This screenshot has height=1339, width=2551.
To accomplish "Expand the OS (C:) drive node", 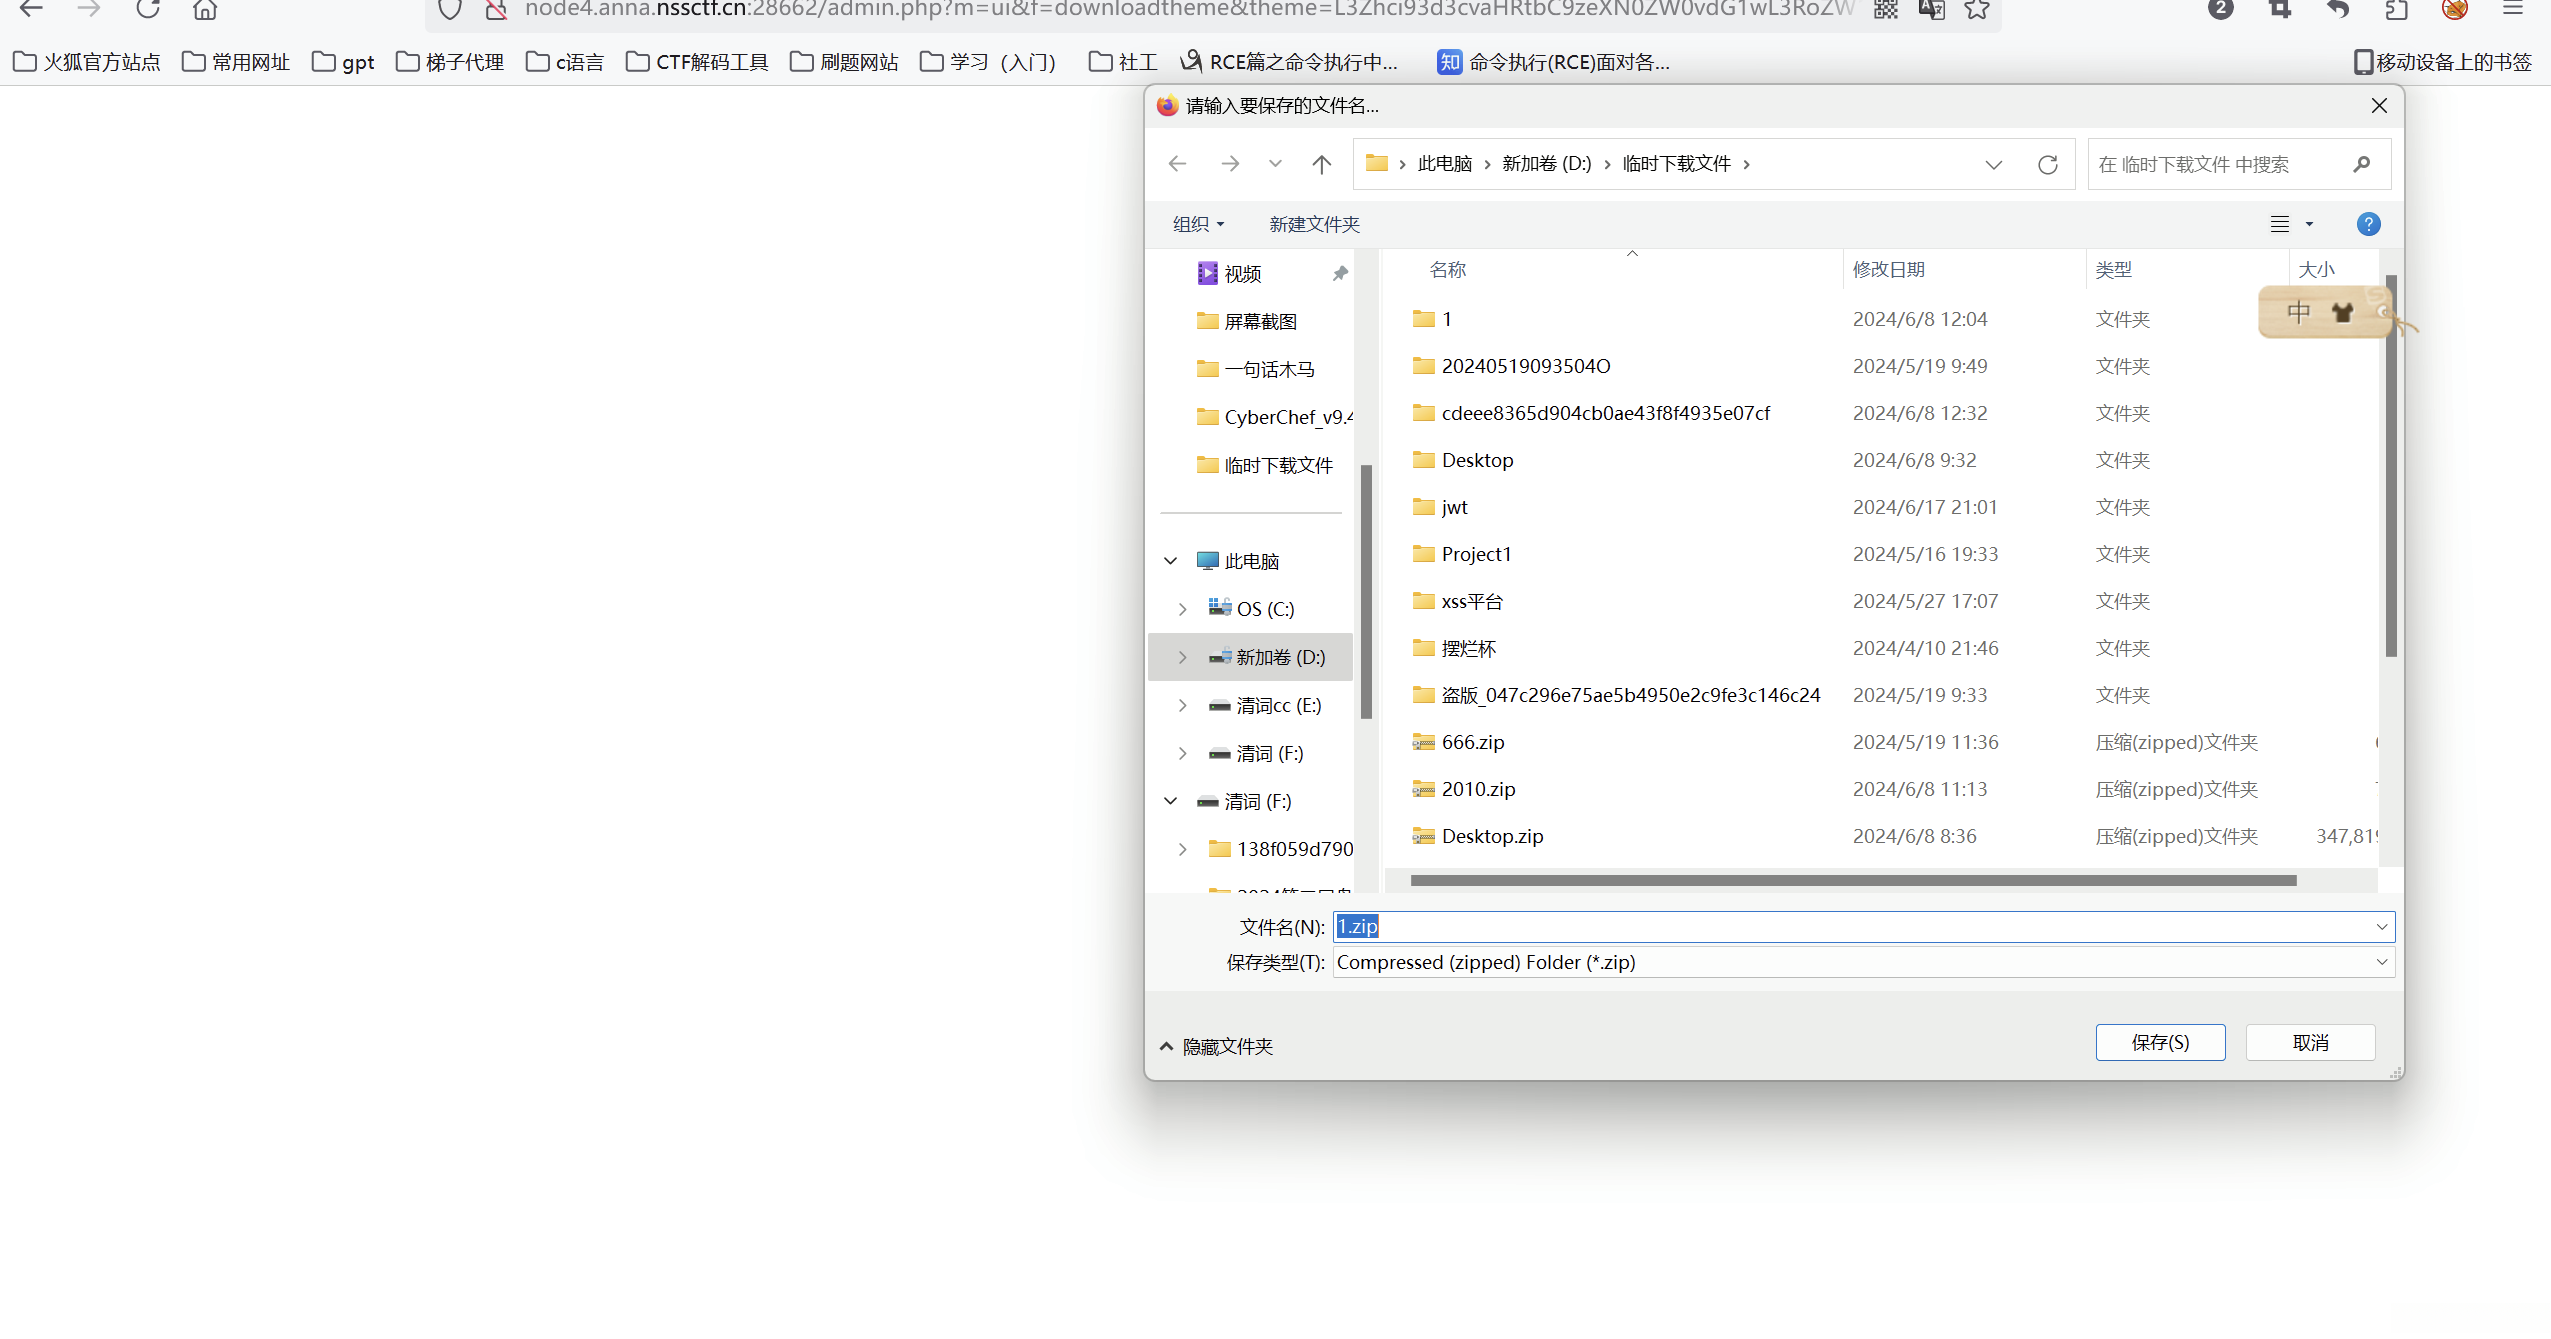I will (1182, 609).
